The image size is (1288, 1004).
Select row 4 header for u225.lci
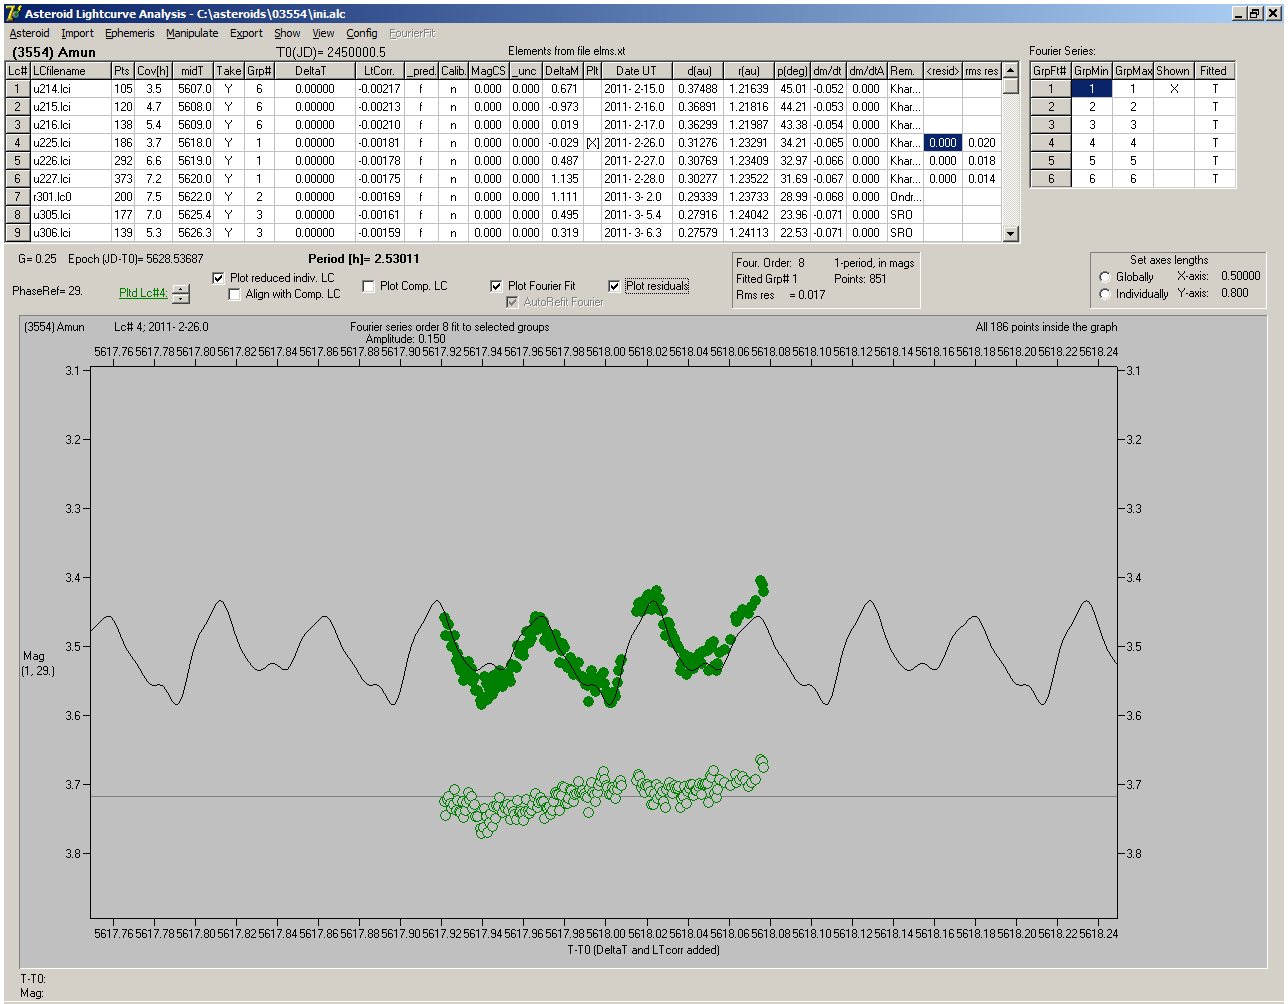(x=18, y=143)
